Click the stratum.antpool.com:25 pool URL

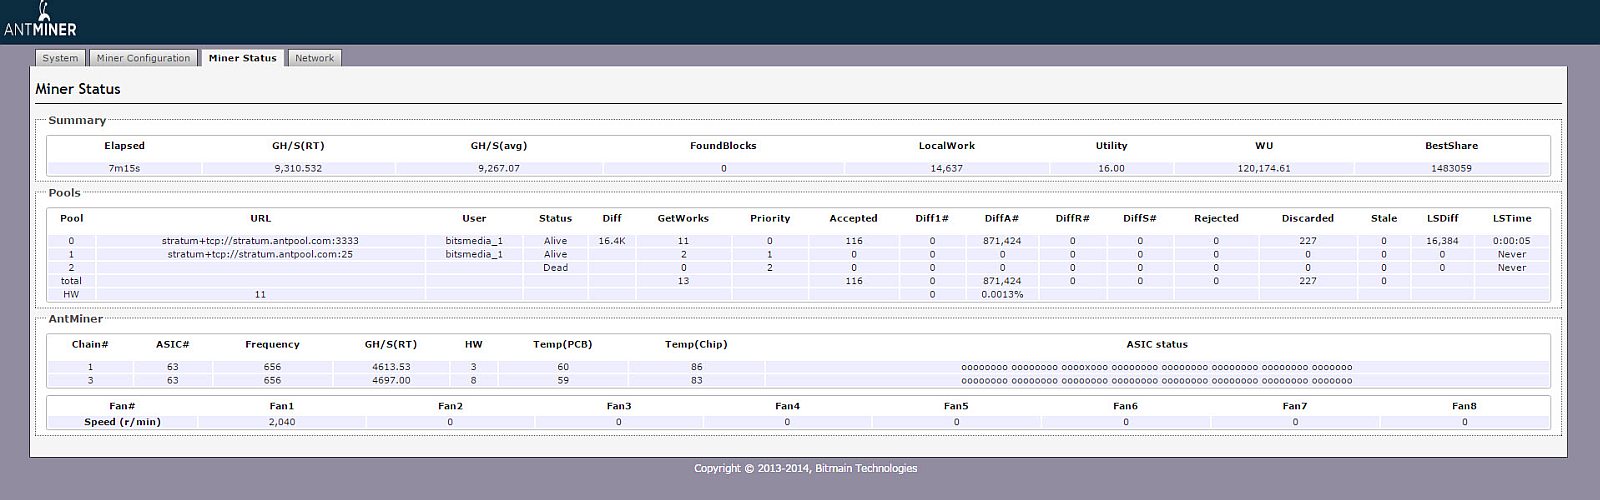[x=260, y=254]
